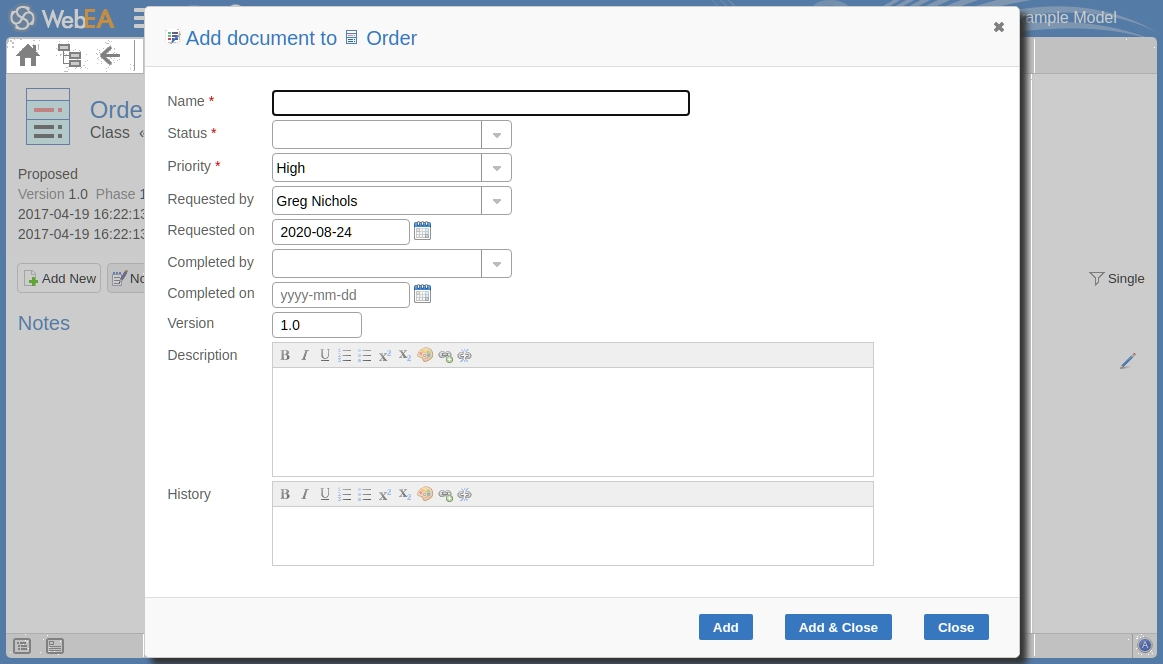Insert bullet list in History editor
The width and height of the screenshot is (1163, 664).
(x=365, y=494)
